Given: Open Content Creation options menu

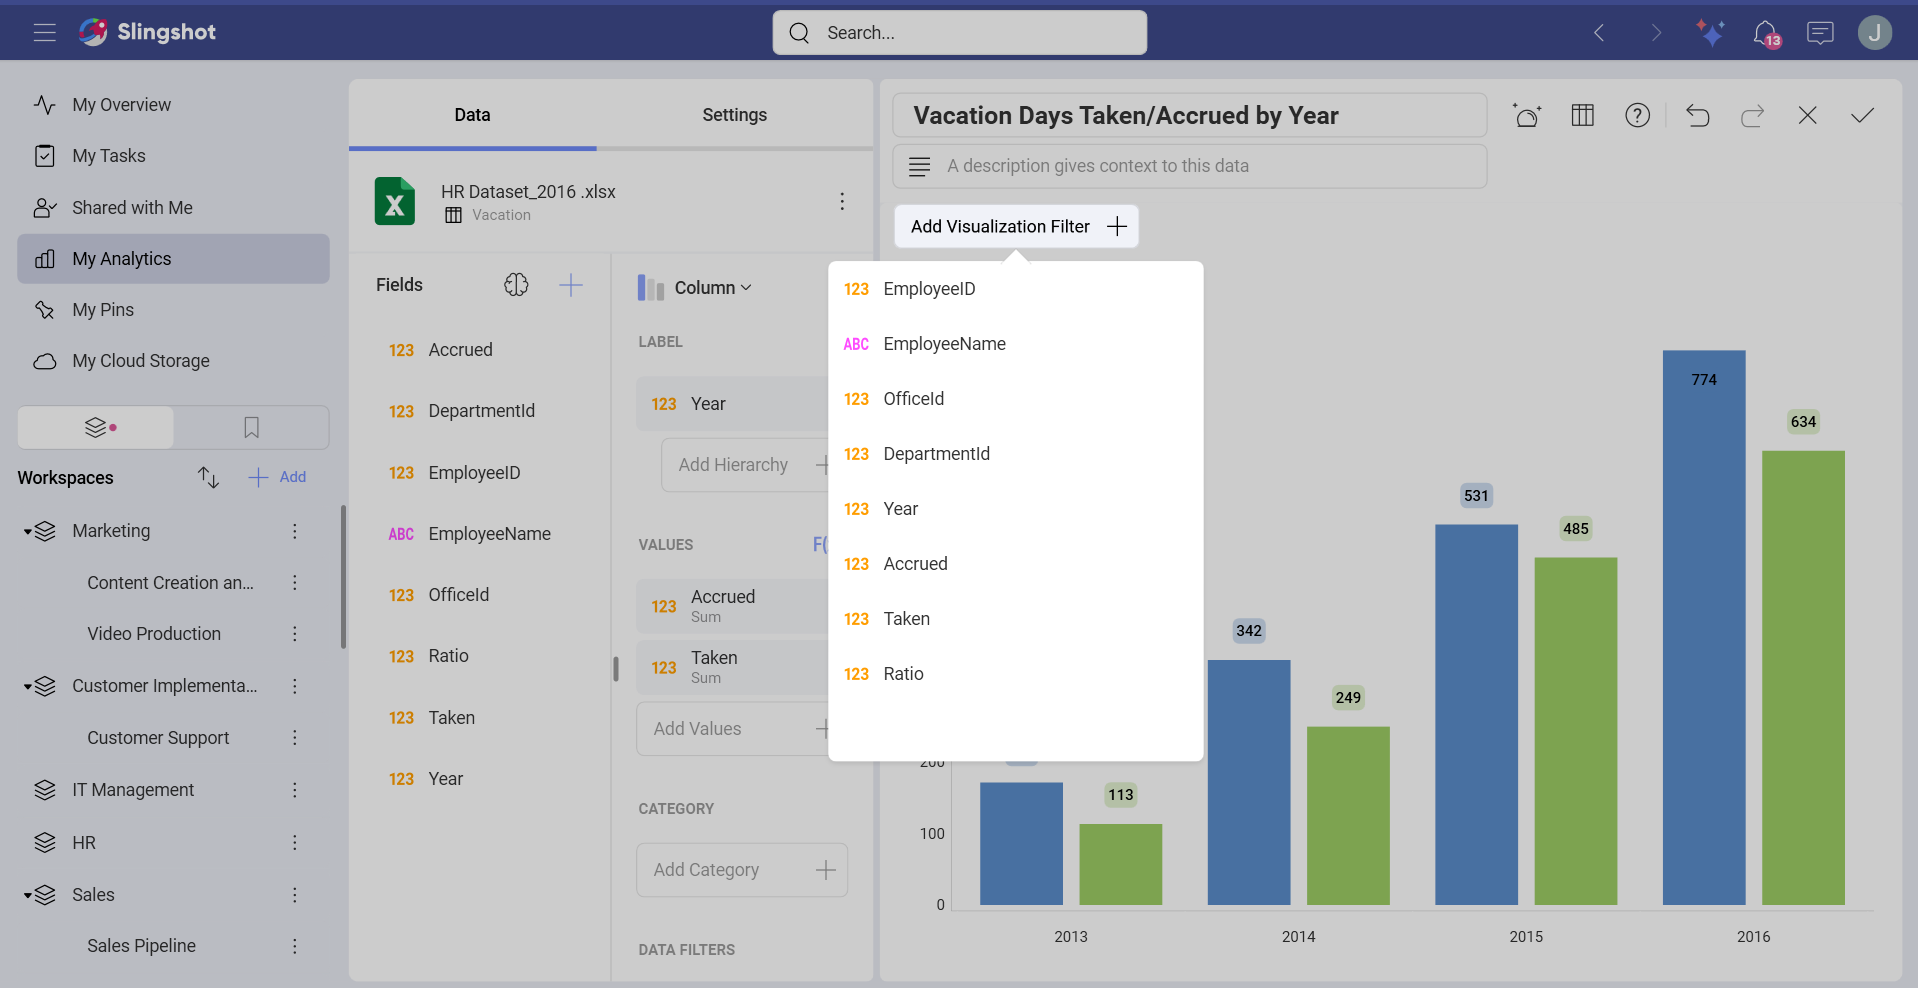Looking at the screenshot, I should pos(295,583).
